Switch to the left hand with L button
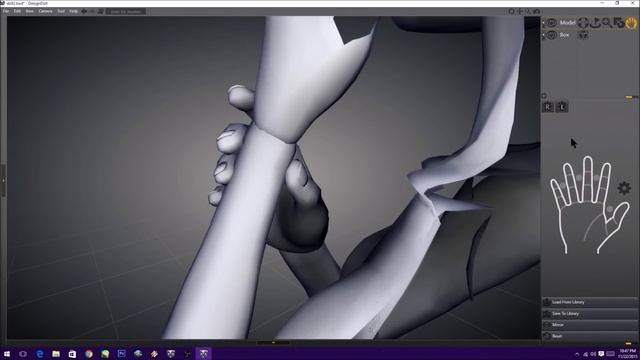Image resolution: width=640 pixels, height=360 pixels. click(x=562, y=107)
